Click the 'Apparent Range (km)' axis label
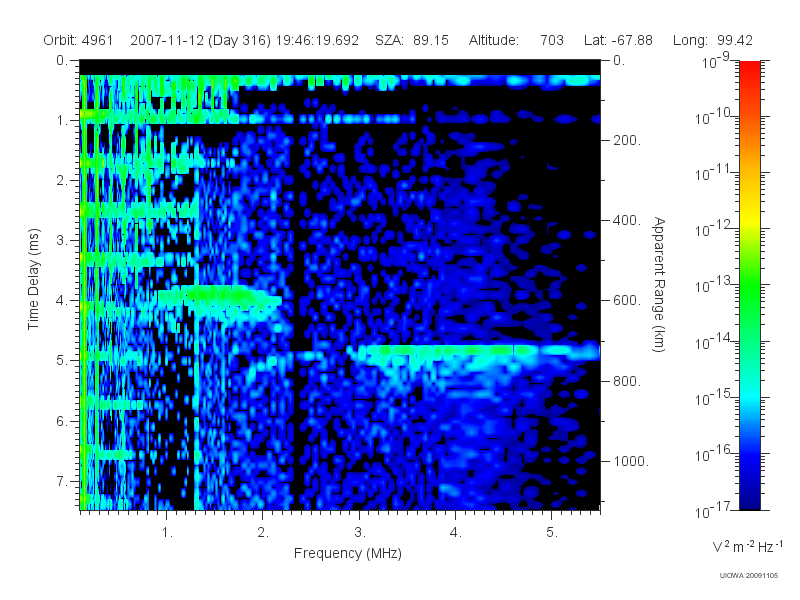Viewport: 800px width, 600px height. [659, 285]
